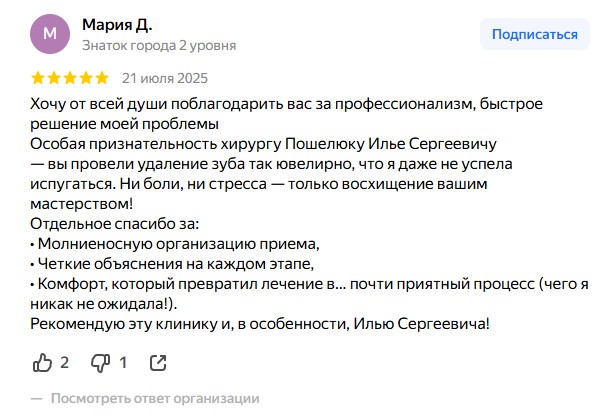Image resolution: width=605 pixels, height=418 pixels.
Task: Click the like count number 2
Action: point(64,362)
